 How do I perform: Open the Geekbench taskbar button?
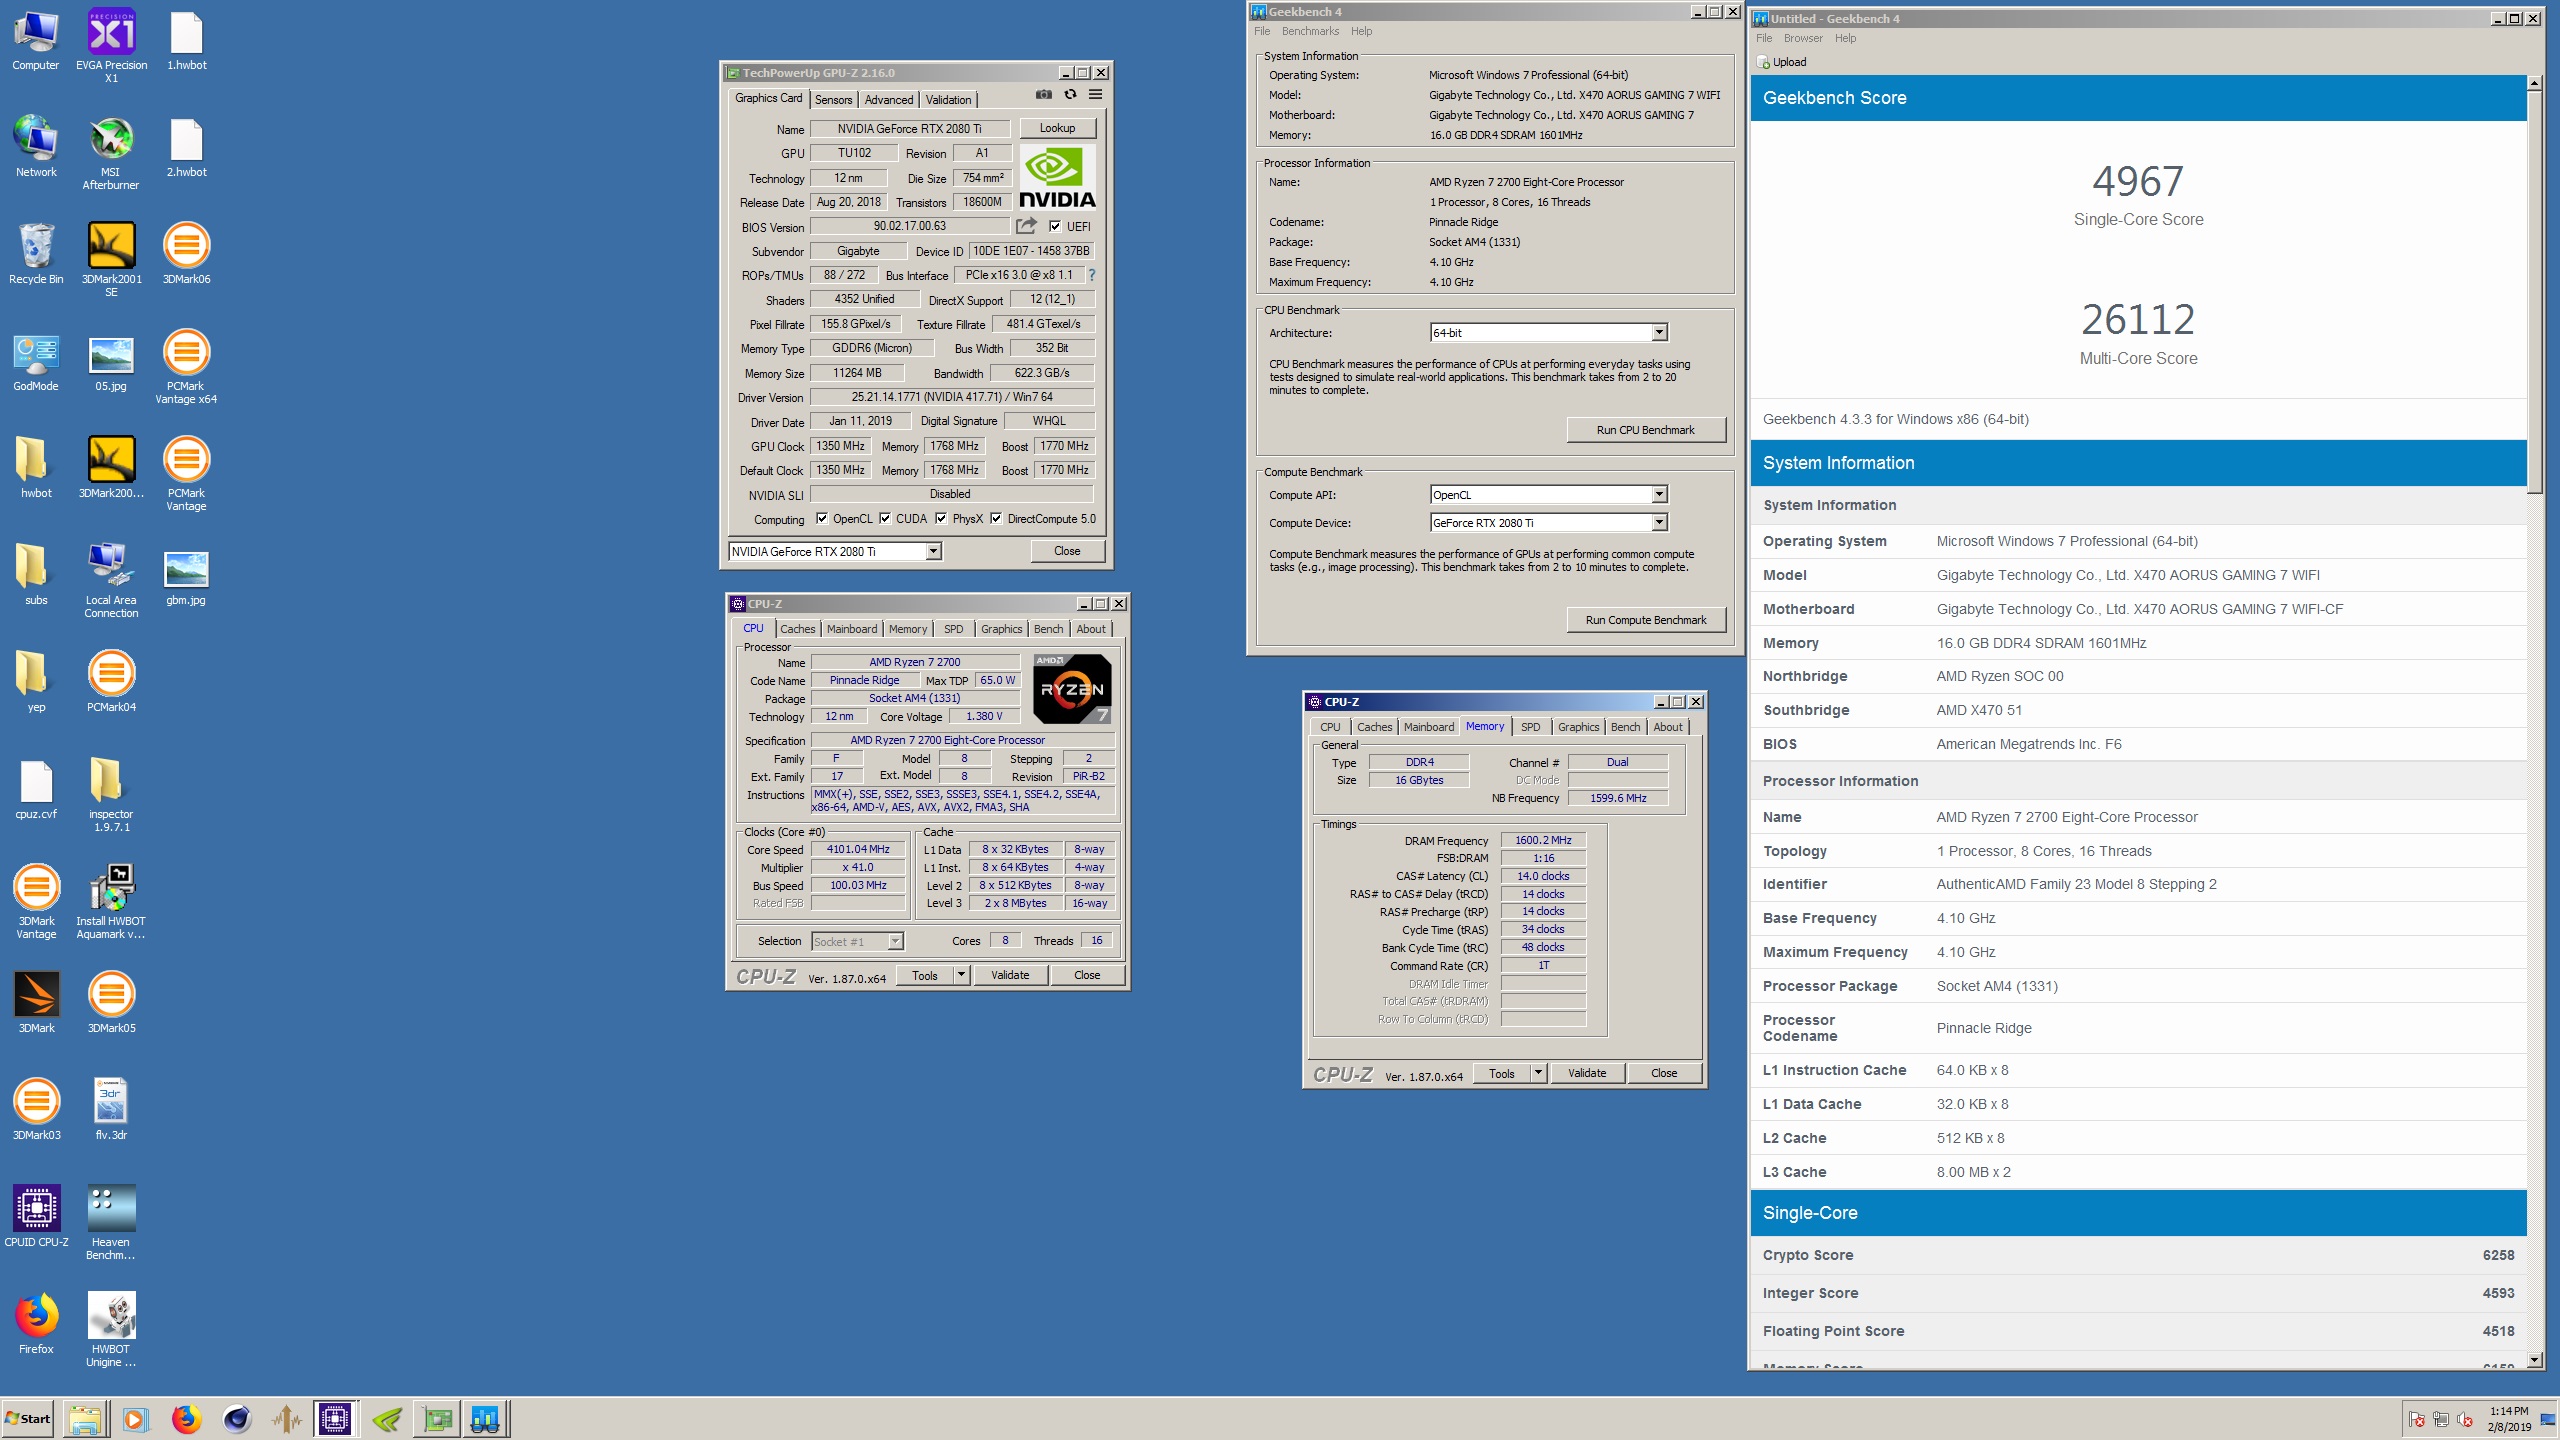tap(485, 1419)
